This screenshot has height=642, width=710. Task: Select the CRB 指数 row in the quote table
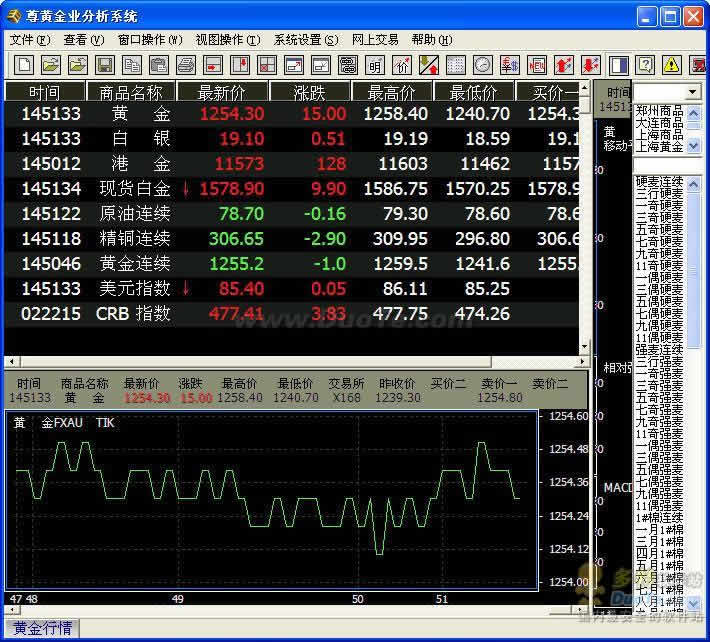click(292, 314)
